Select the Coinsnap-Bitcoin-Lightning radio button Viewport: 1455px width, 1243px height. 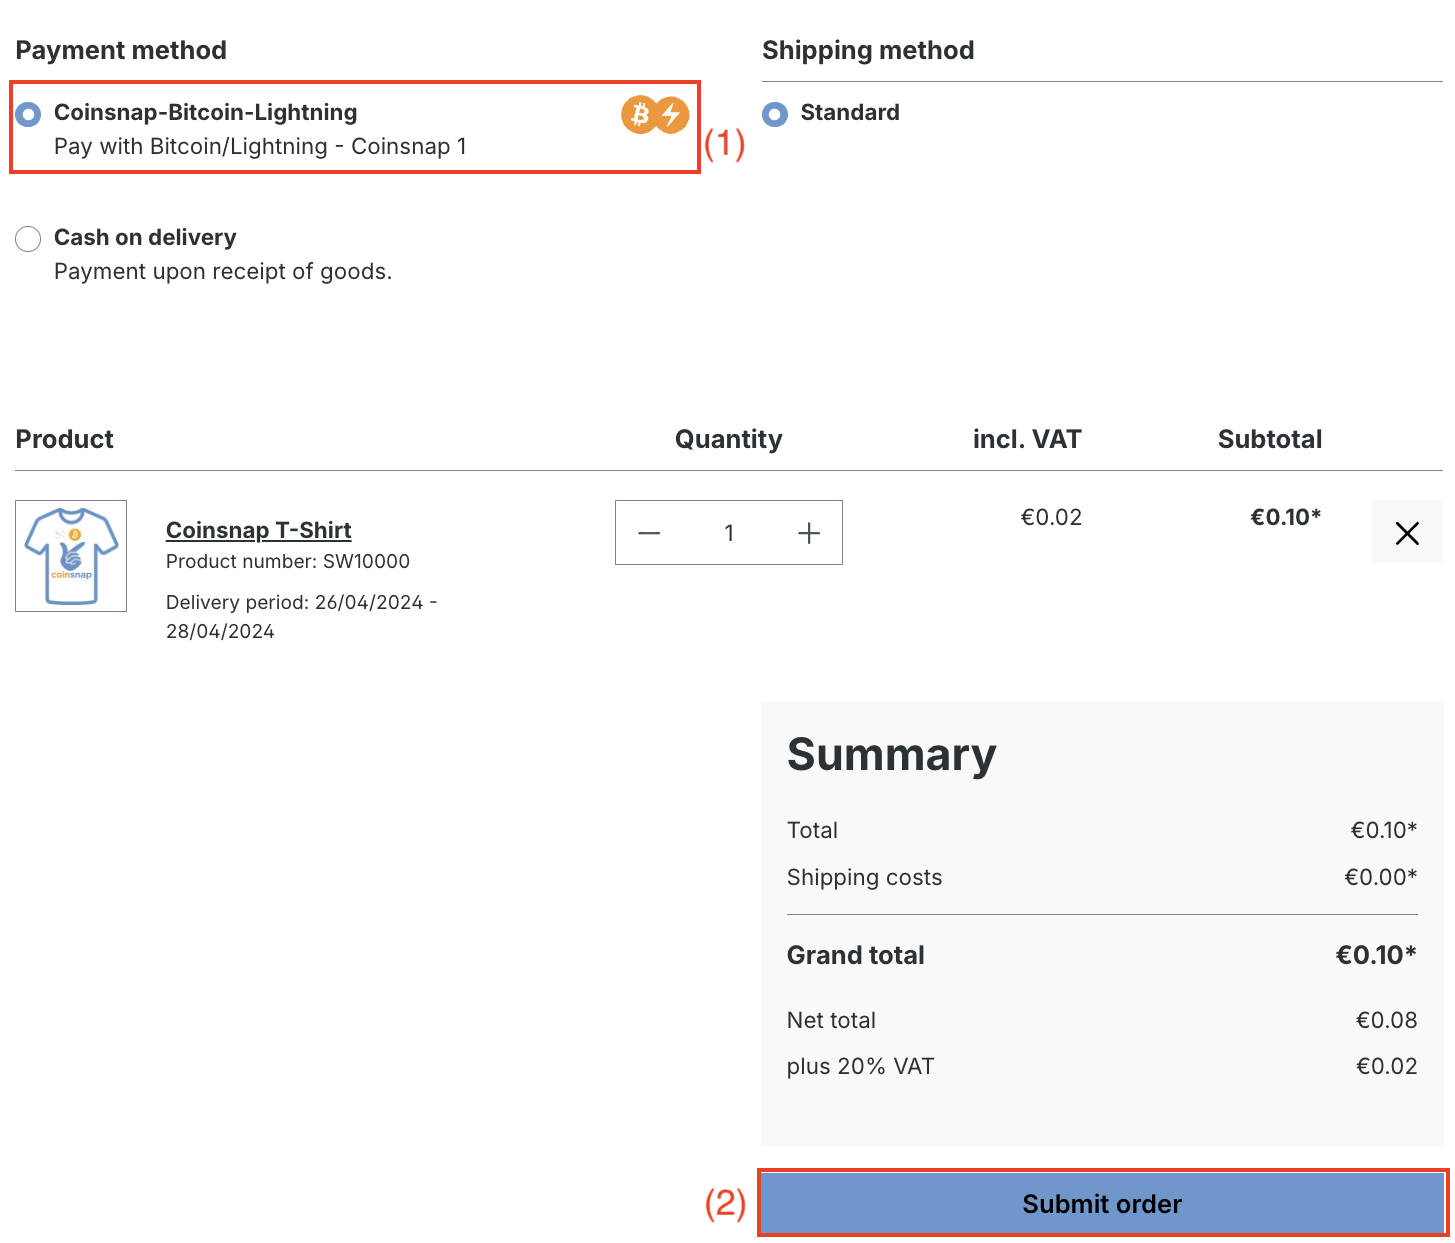click(x=28, y=114)
